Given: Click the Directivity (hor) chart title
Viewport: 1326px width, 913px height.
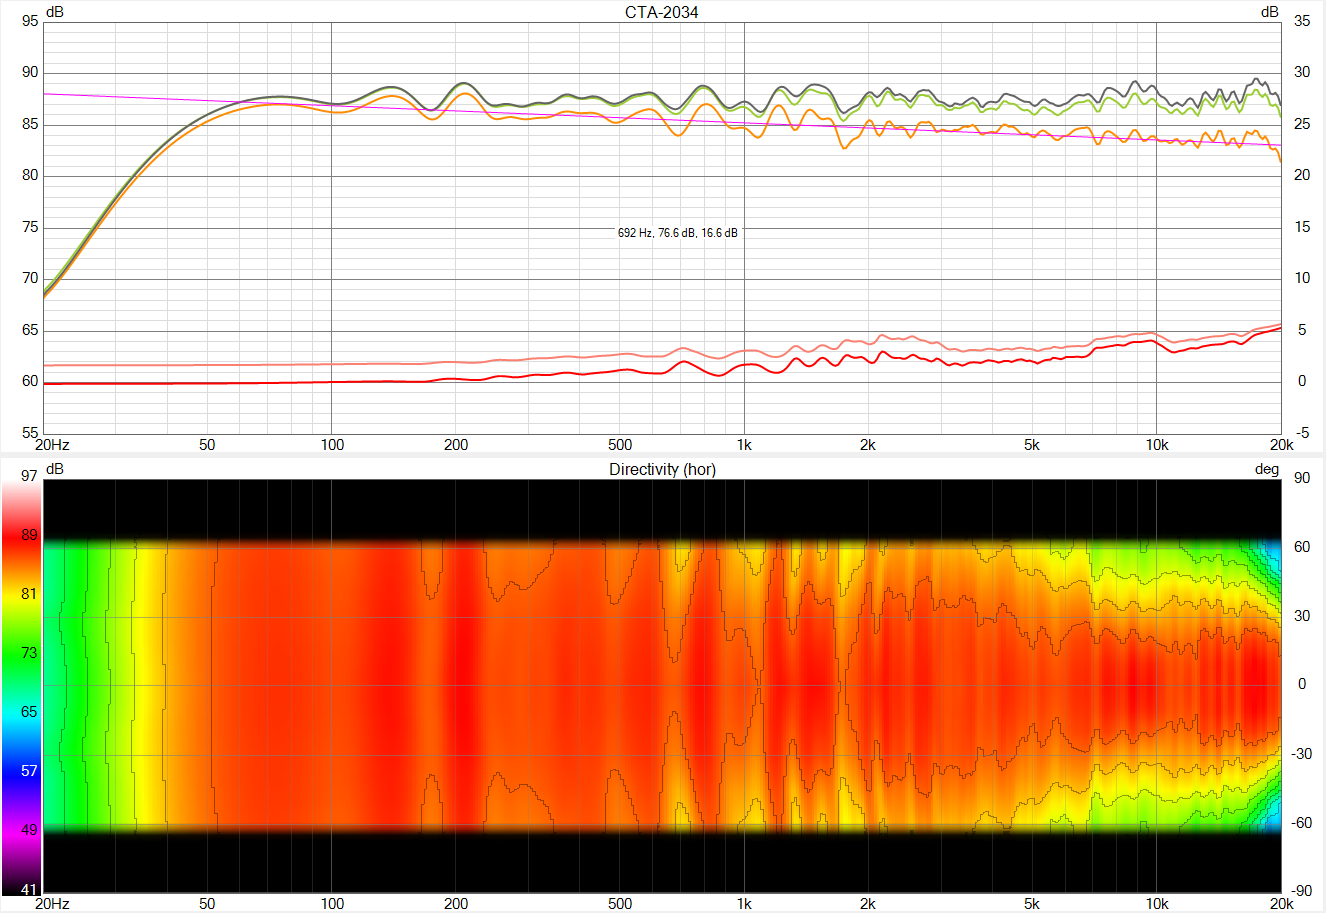Looking at the screenshot, I should click(662, 469).
